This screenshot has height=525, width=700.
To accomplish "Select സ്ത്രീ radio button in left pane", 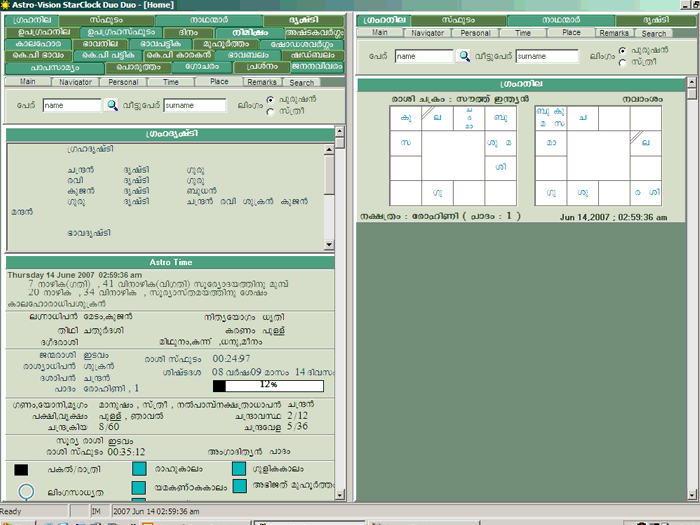I will point(270,112).
